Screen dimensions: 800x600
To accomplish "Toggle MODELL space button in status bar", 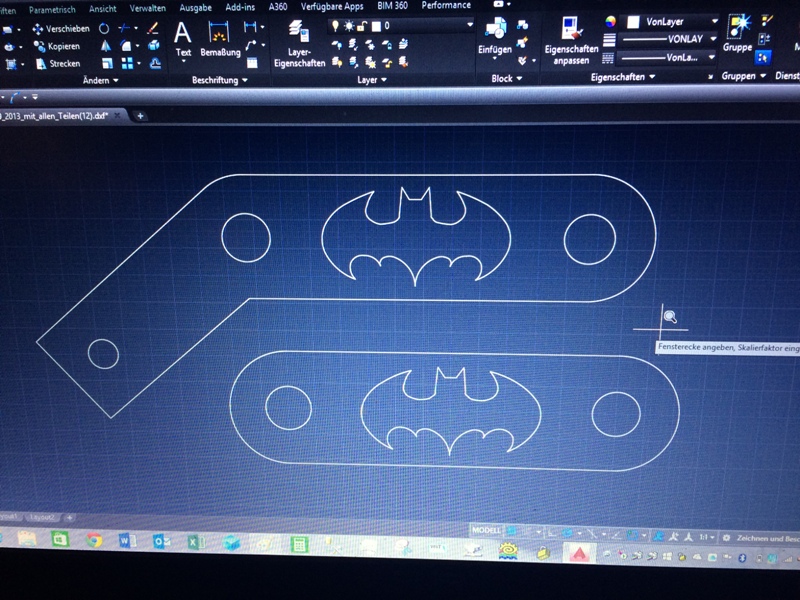I will pyautogui.click(x=485, y=530).
